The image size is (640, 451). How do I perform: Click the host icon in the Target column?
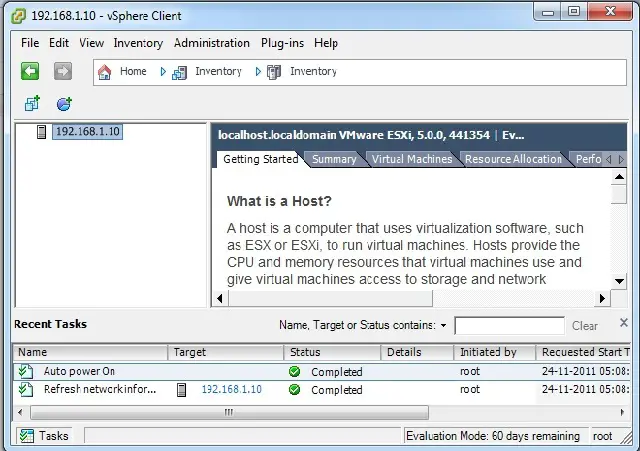(182, 390)
